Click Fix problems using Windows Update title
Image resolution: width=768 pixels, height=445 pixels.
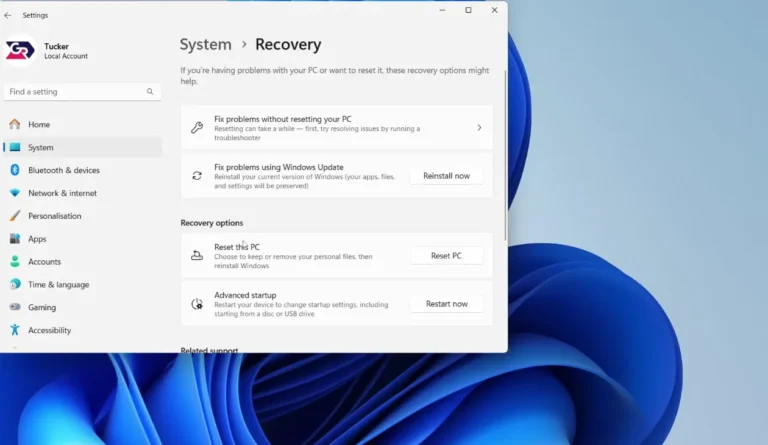point(279,167)
